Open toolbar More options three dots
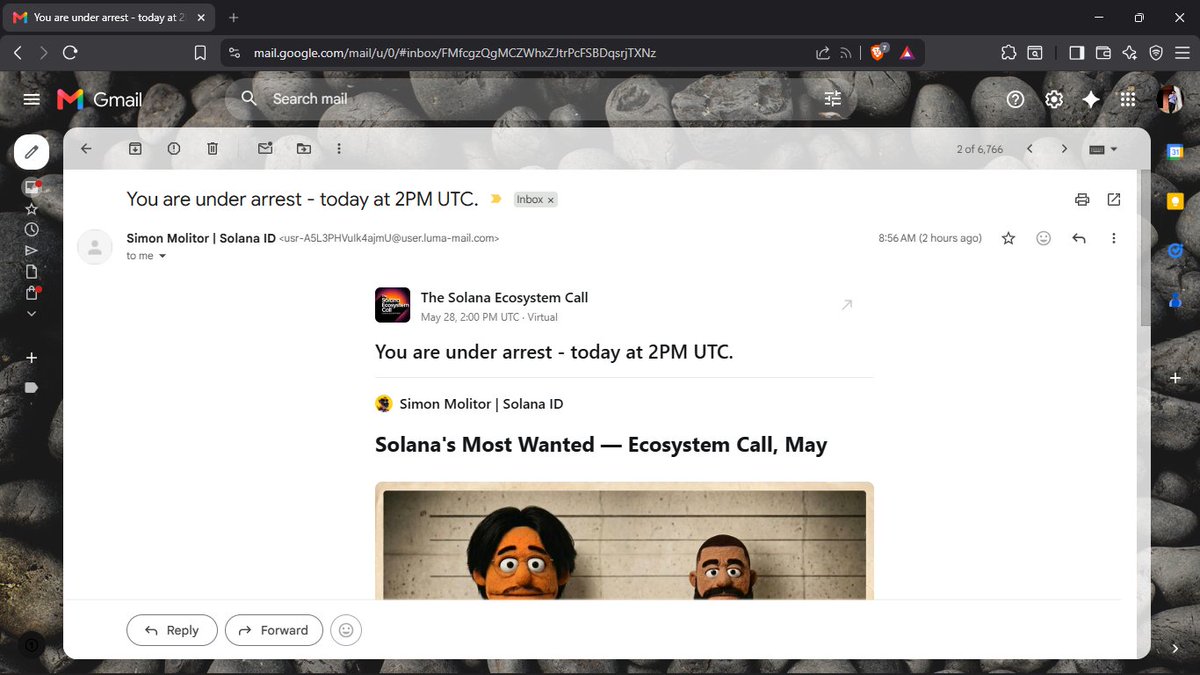The height and width of the screenshot is (675, 1200). (339, 148)
